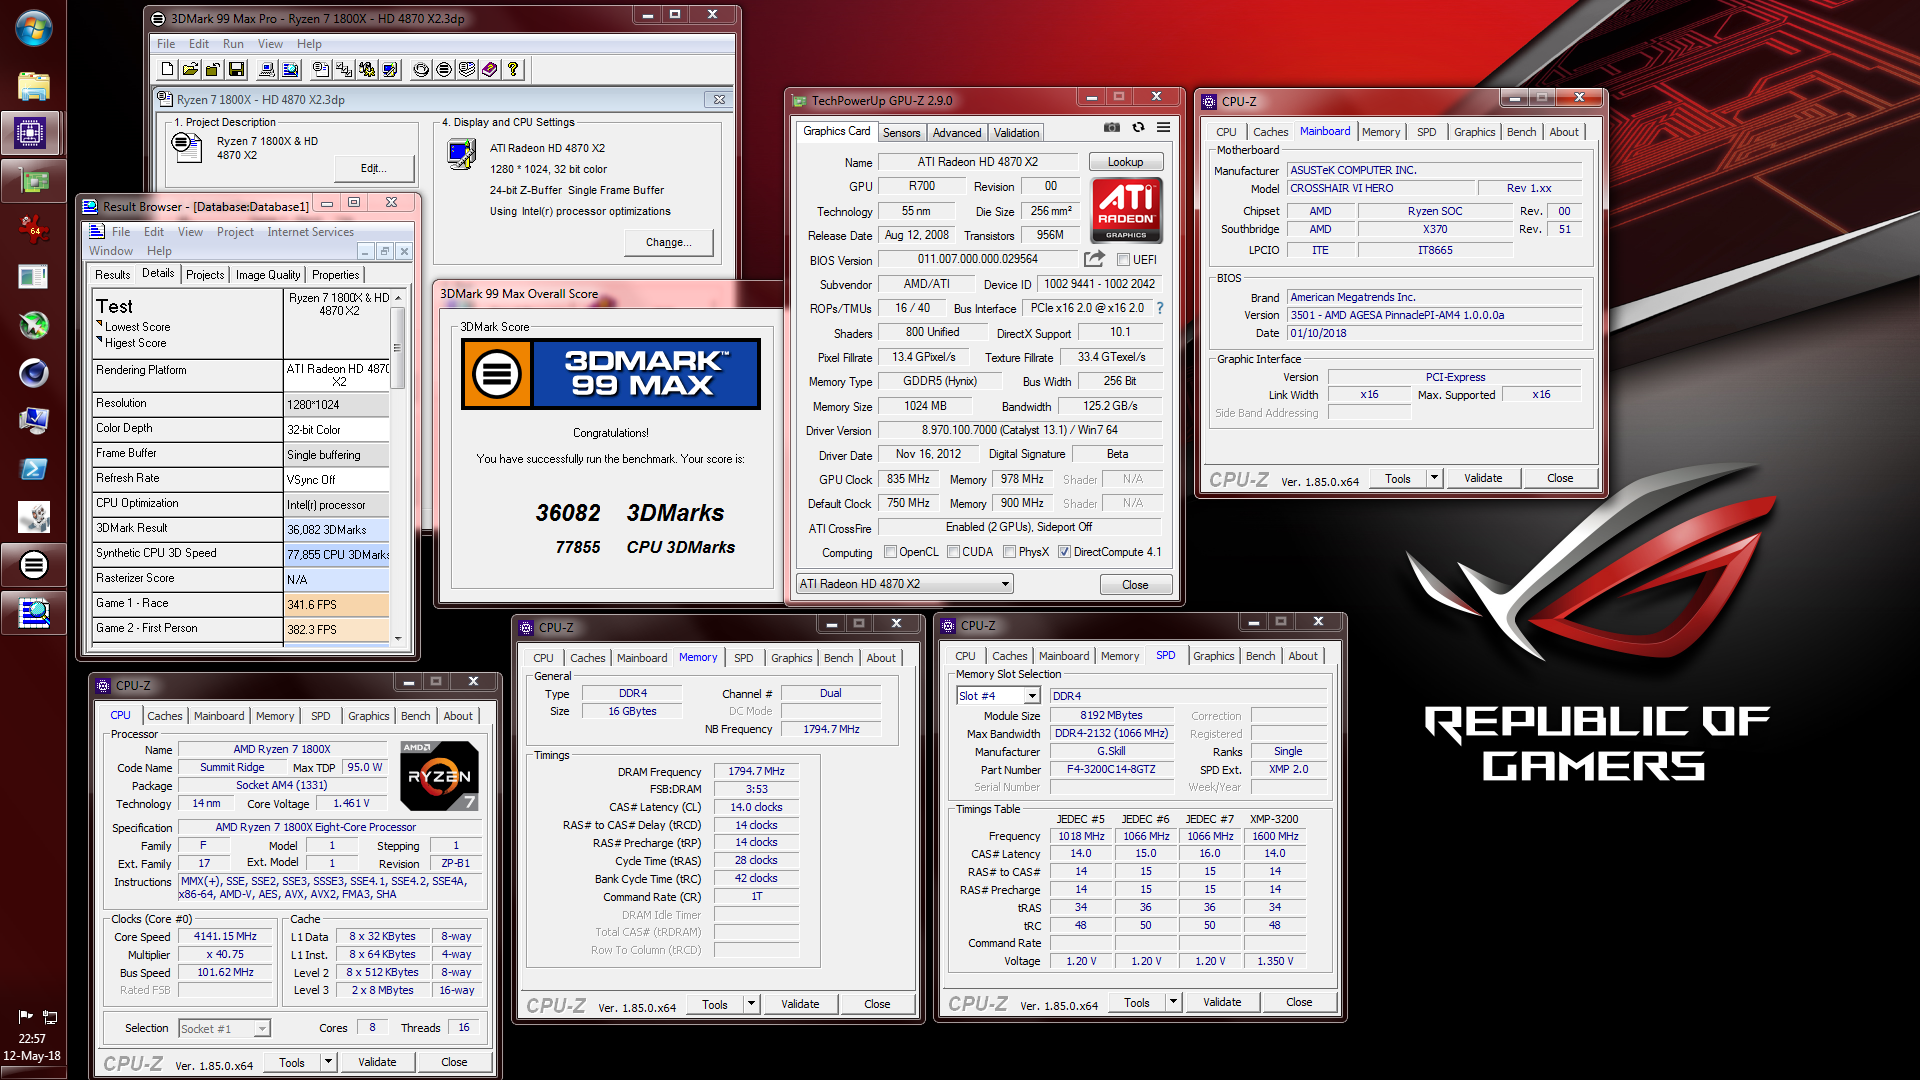Open the Bench tab in the SPD CPU-Z window
Image resolution: width=1920 pixels, height=1080 pixels.
[x=1260, y=656]
